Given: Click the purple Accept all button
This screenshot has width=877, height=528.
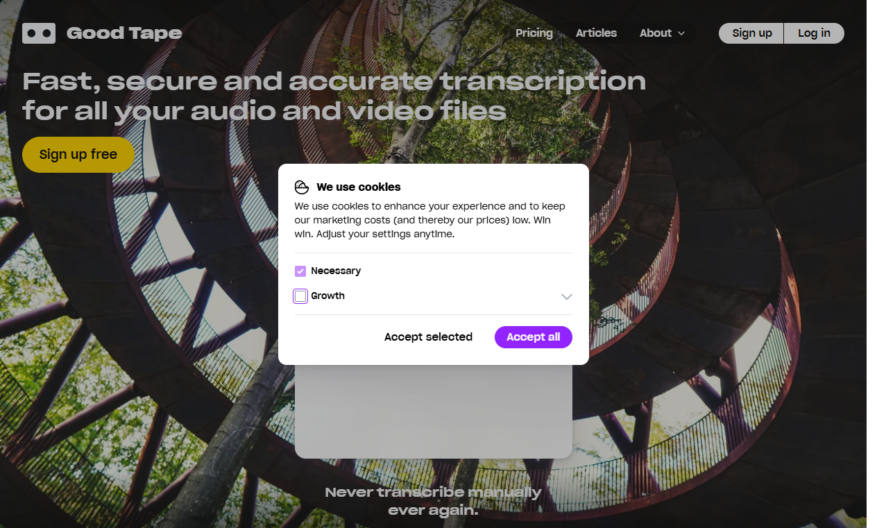Looking at the screenshot, I should click(x=533, y=337).
